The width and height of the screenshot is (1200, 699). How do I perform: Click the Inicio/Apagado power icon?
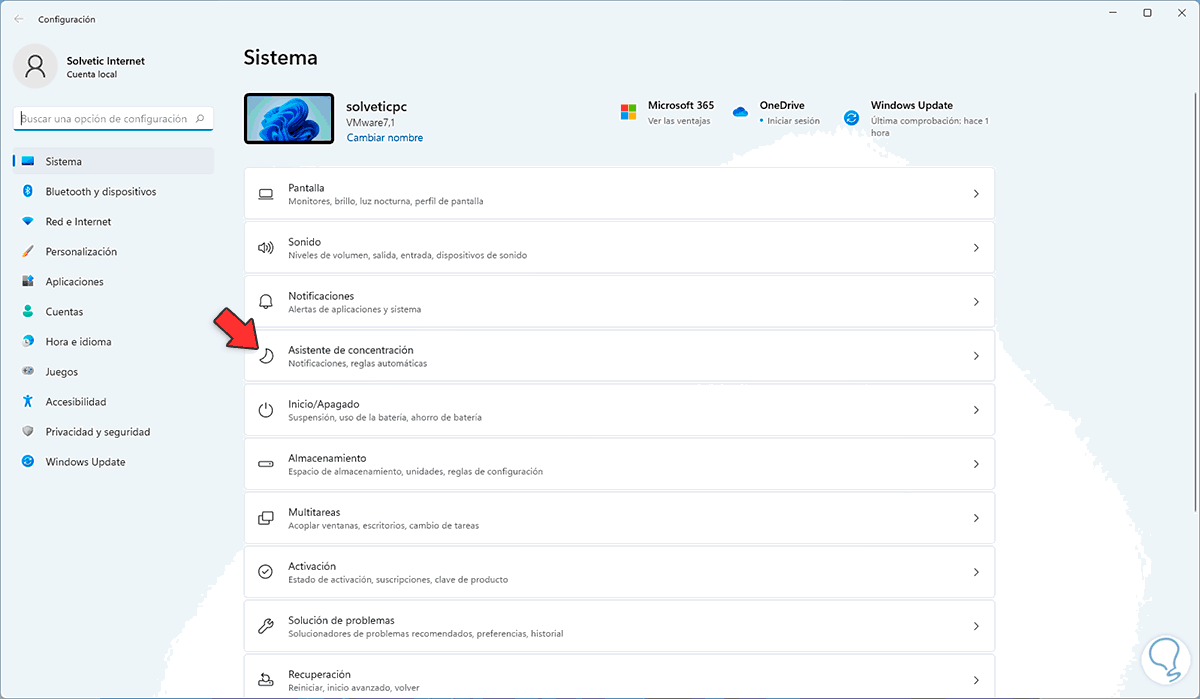[x=266, y=410]
